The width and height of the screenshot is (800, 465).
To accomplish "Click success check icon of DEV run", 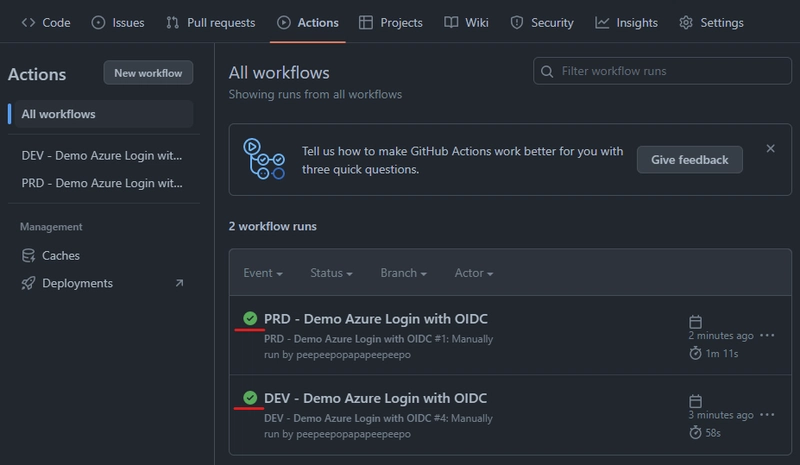I will [x=250, y=398].
